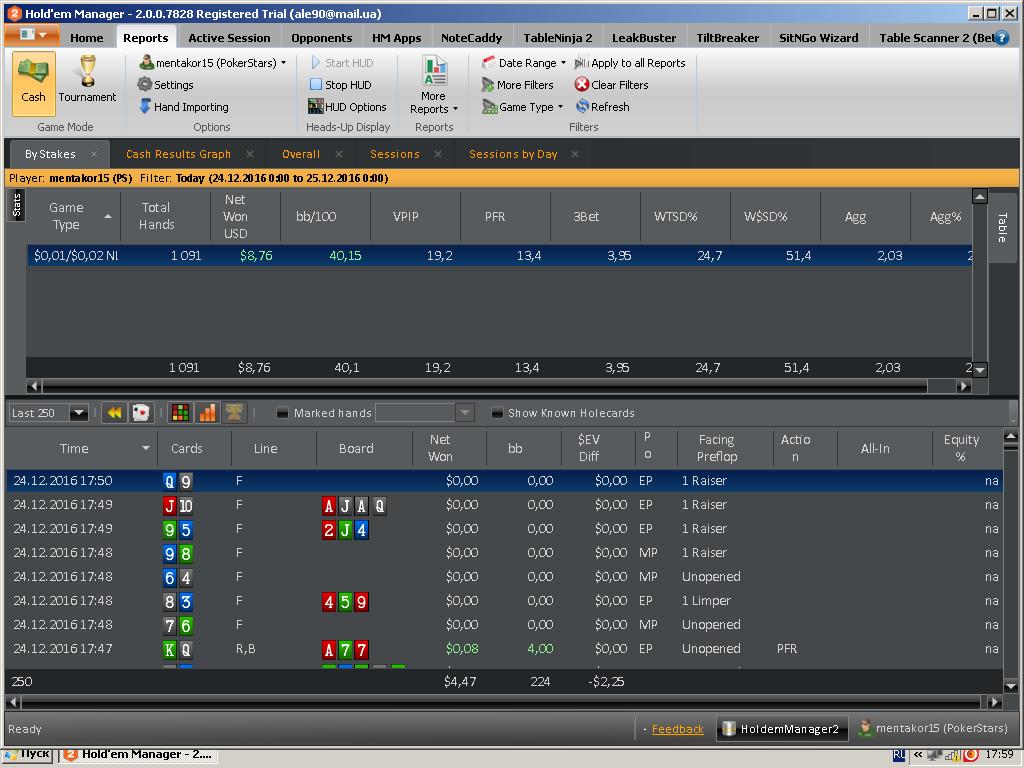
Task: Close the Sessions report tab
Action: tap(438, 154)
